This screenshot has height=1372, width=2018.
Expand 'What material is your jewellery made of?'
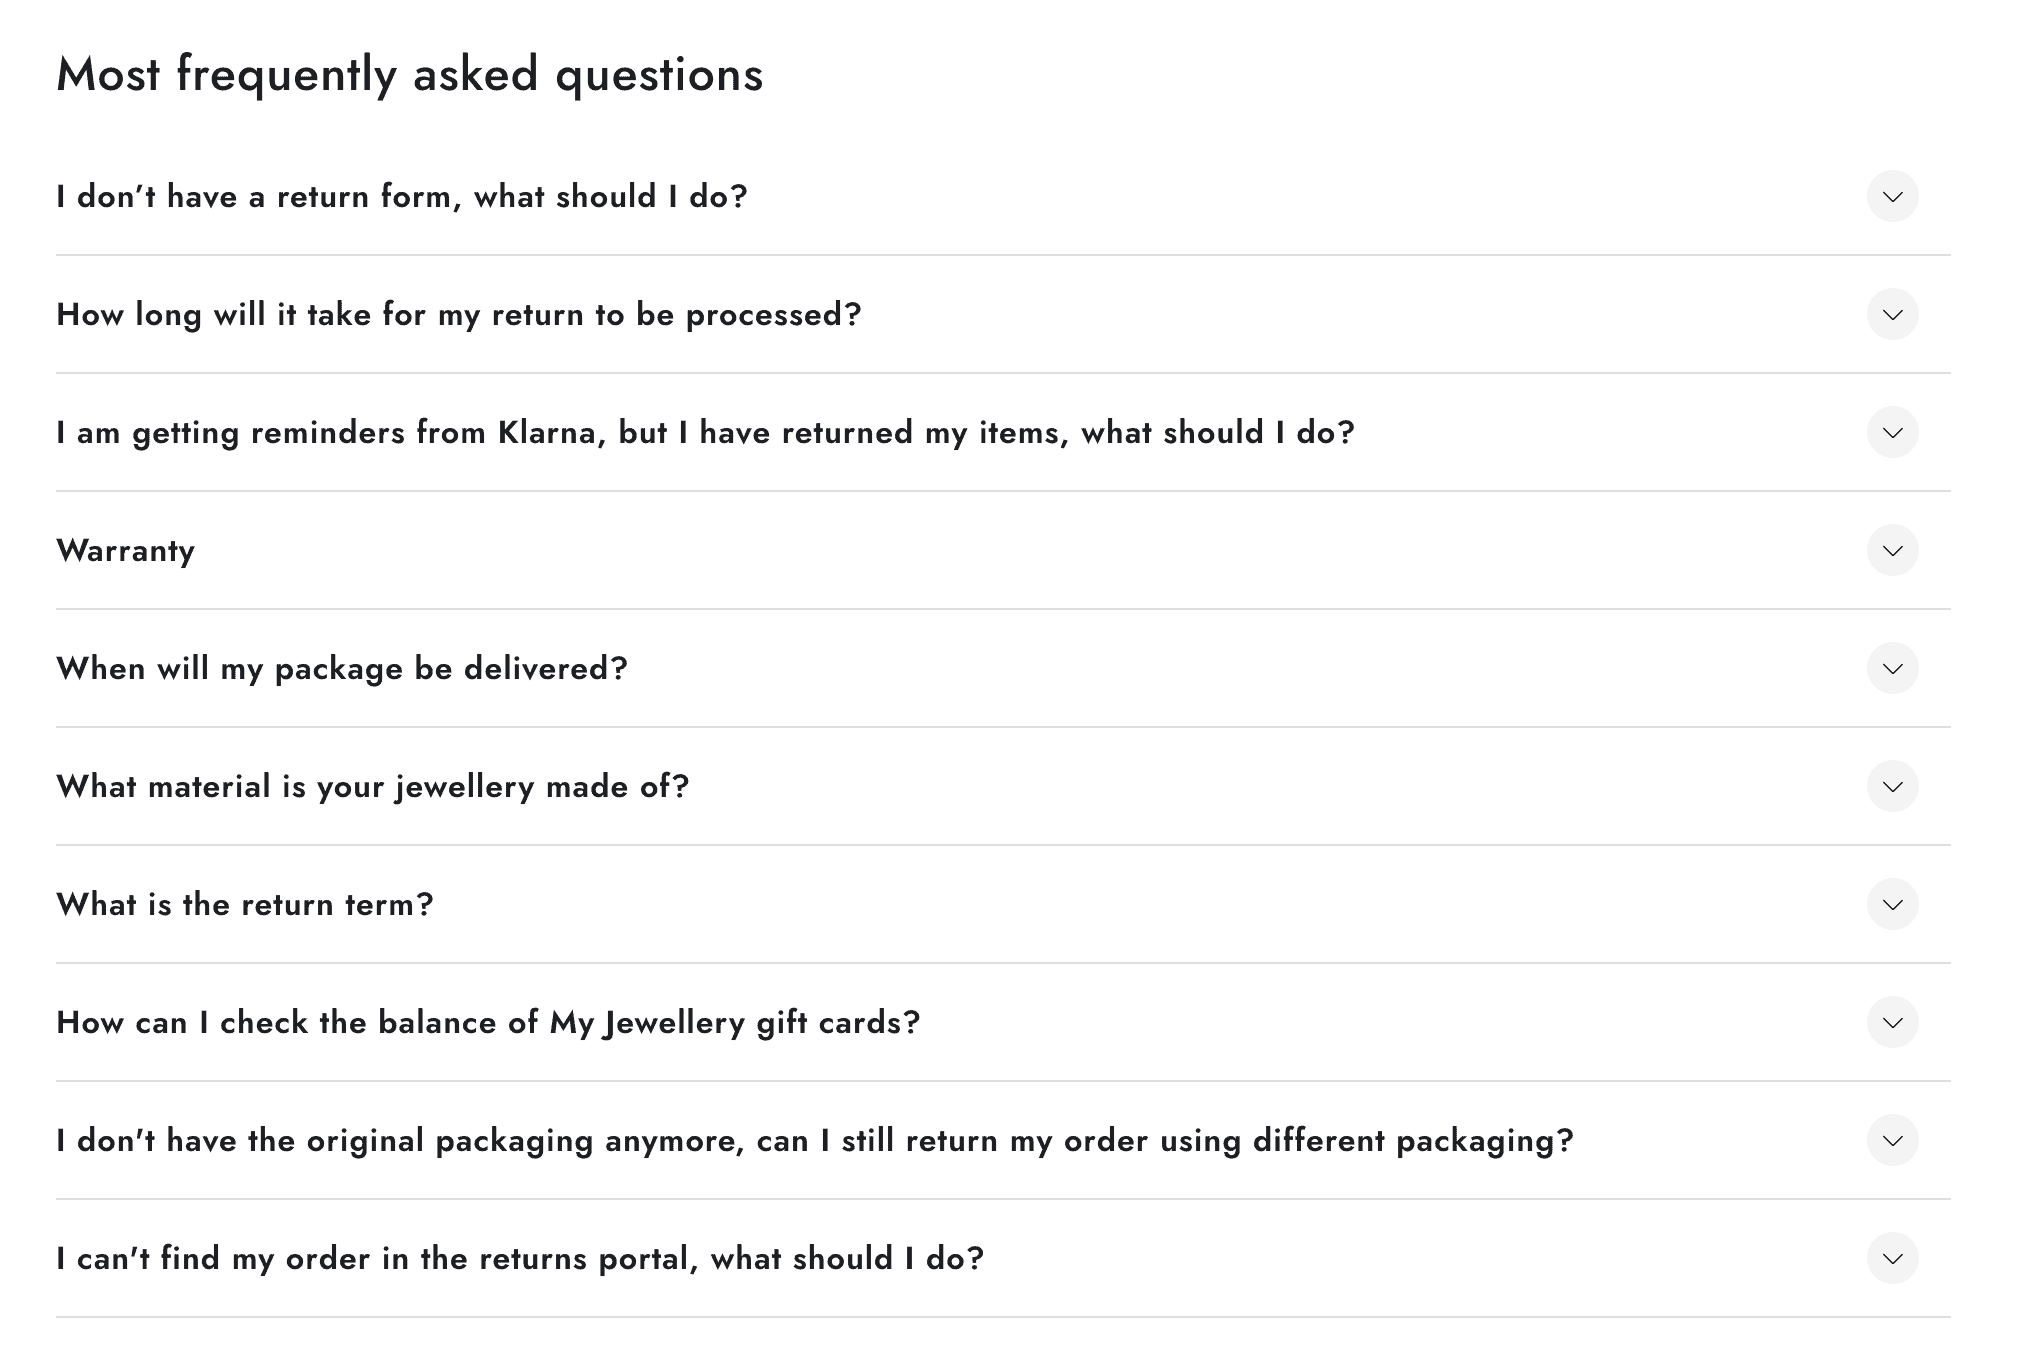click(x=373, y=786)
